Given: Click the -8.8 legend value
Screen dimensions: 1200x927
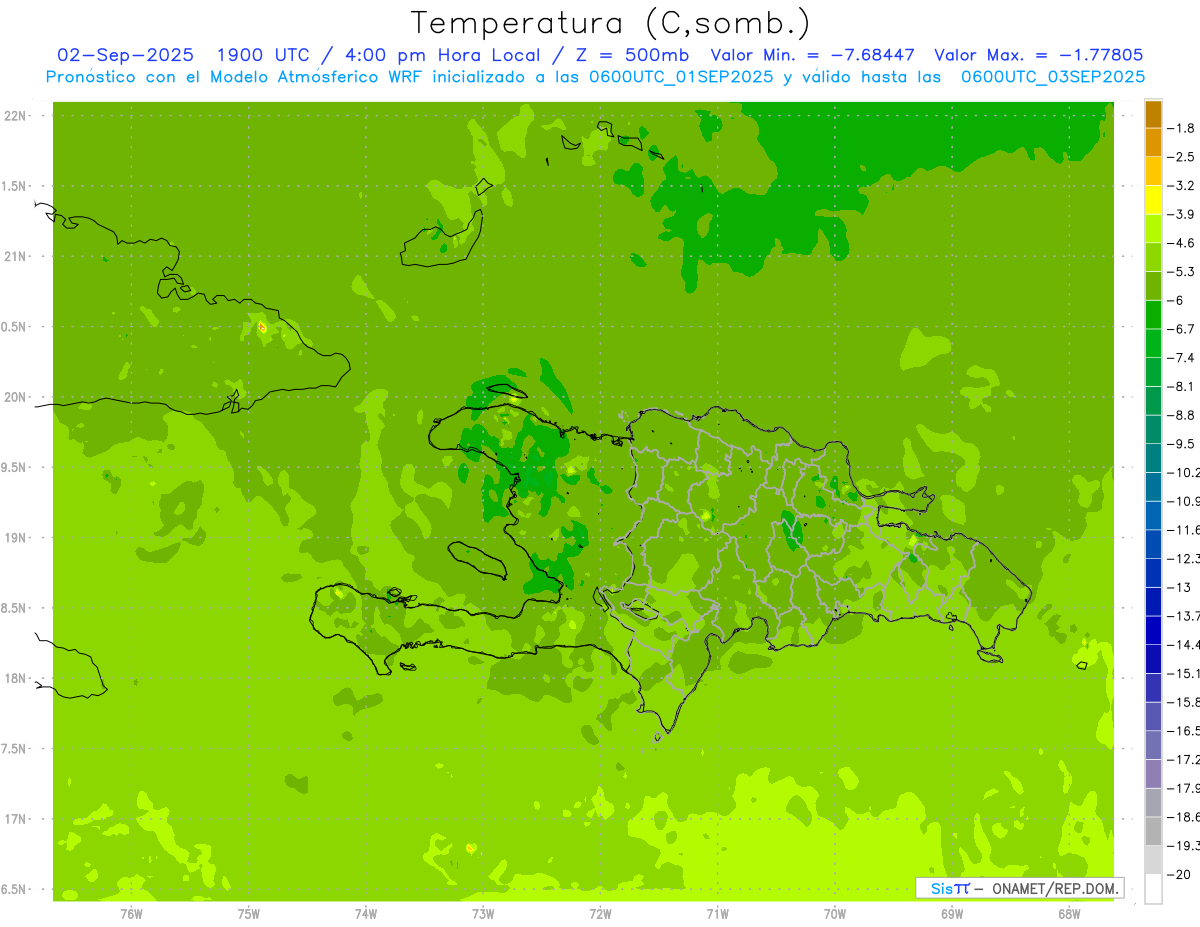Looking at the screenshot, I should pyautogui.click(x=1182, y=414).
